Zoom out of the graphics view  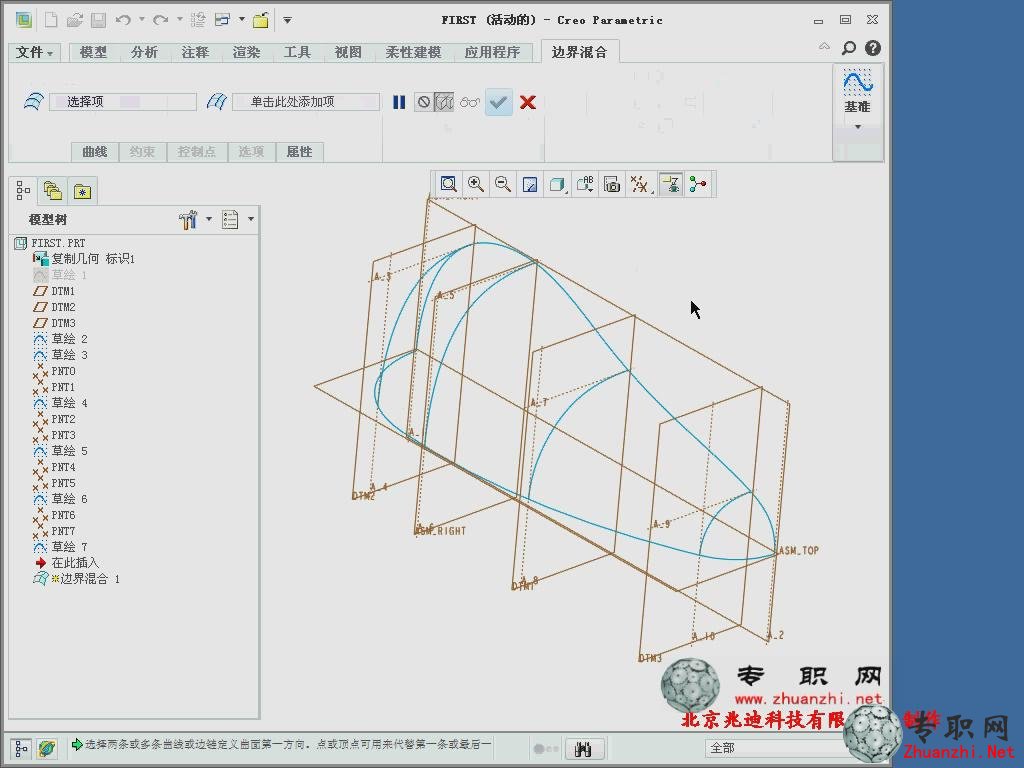[x=503, y=184]
